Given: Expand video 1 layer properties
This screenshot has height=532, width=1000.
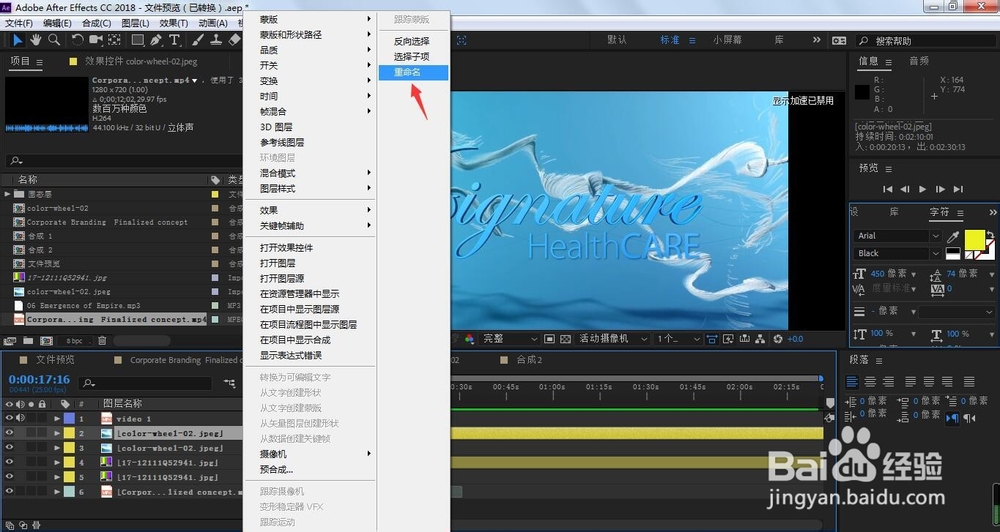Looking at the screenshot, I should [57, 418].
